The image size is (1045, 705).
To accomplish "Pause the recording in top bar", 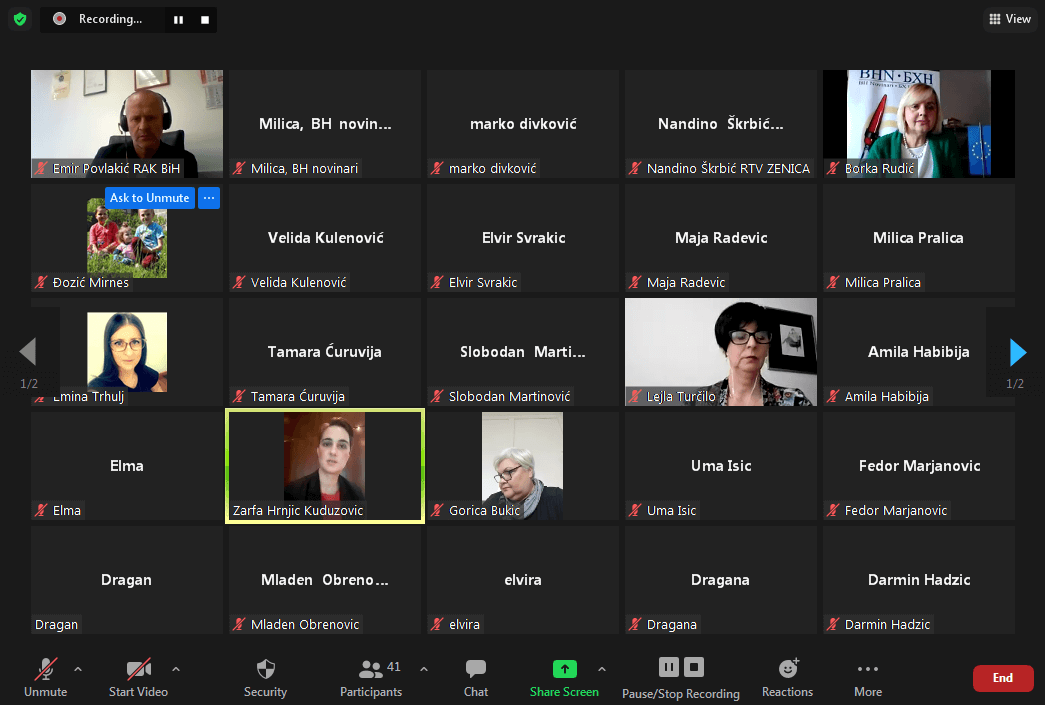I will click(178, 19).
